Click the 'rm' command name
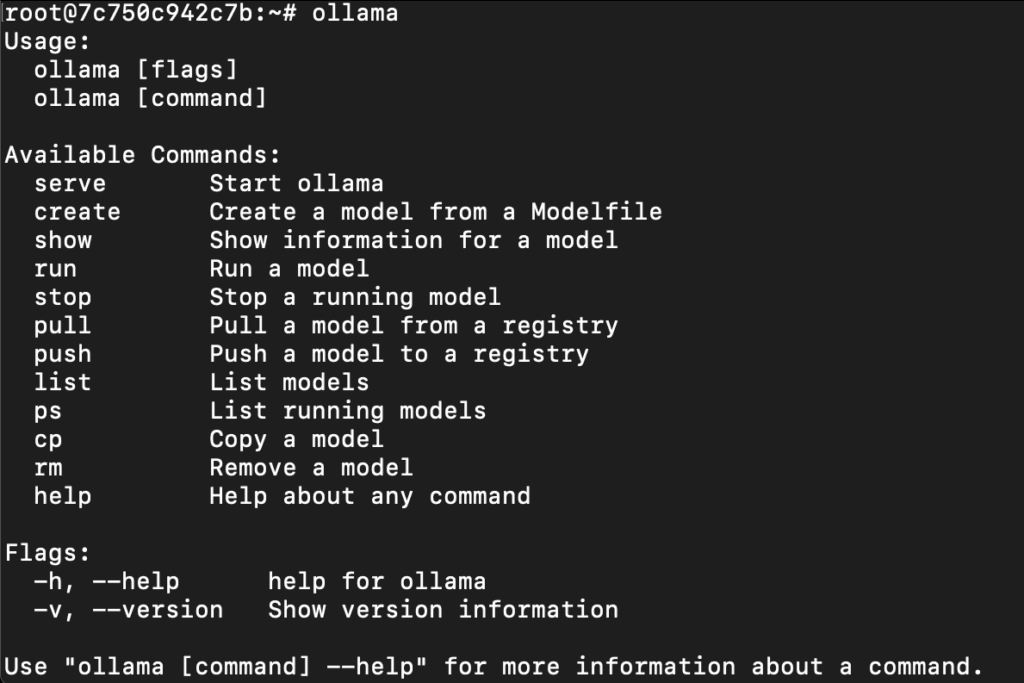The height and width of the screenshot is (683, 1024). point(48,467)
